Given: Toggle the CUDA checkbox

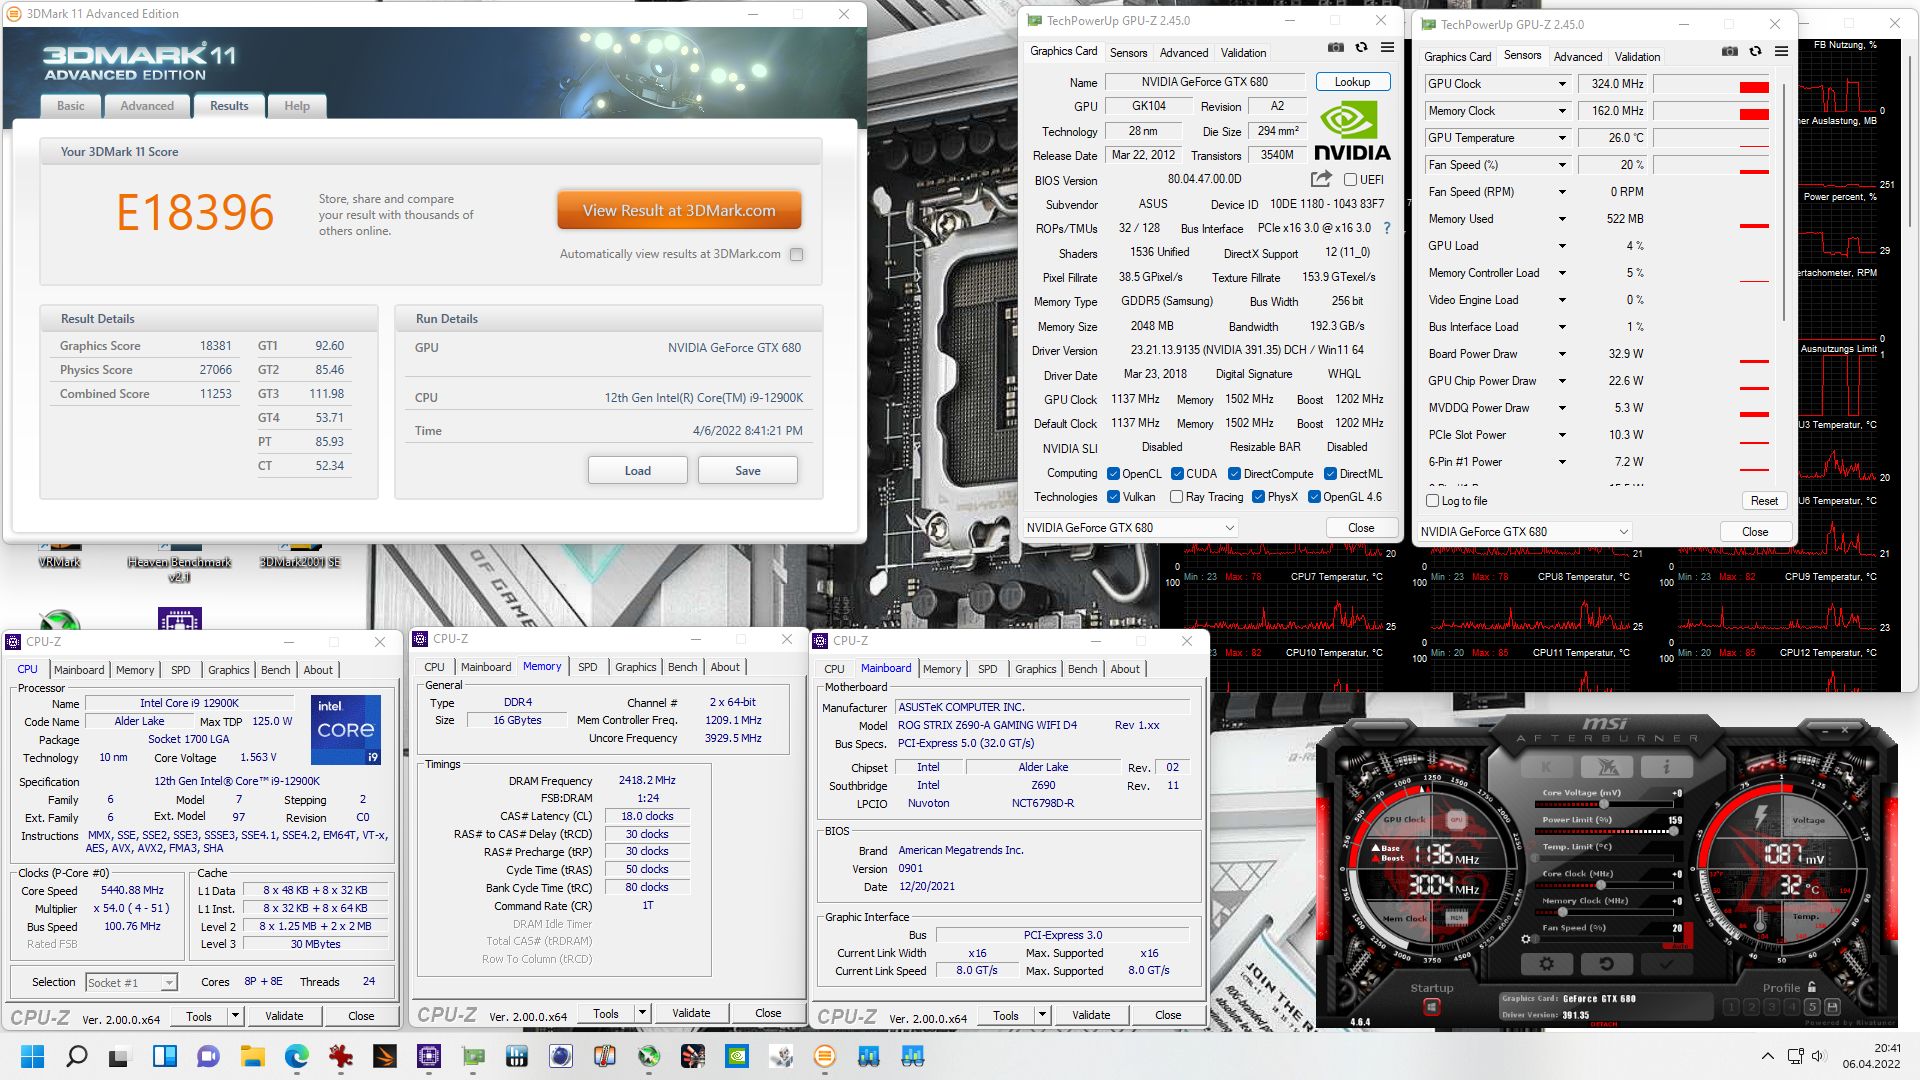Looking at the screenshot, I should click(x=1177, y=474).
